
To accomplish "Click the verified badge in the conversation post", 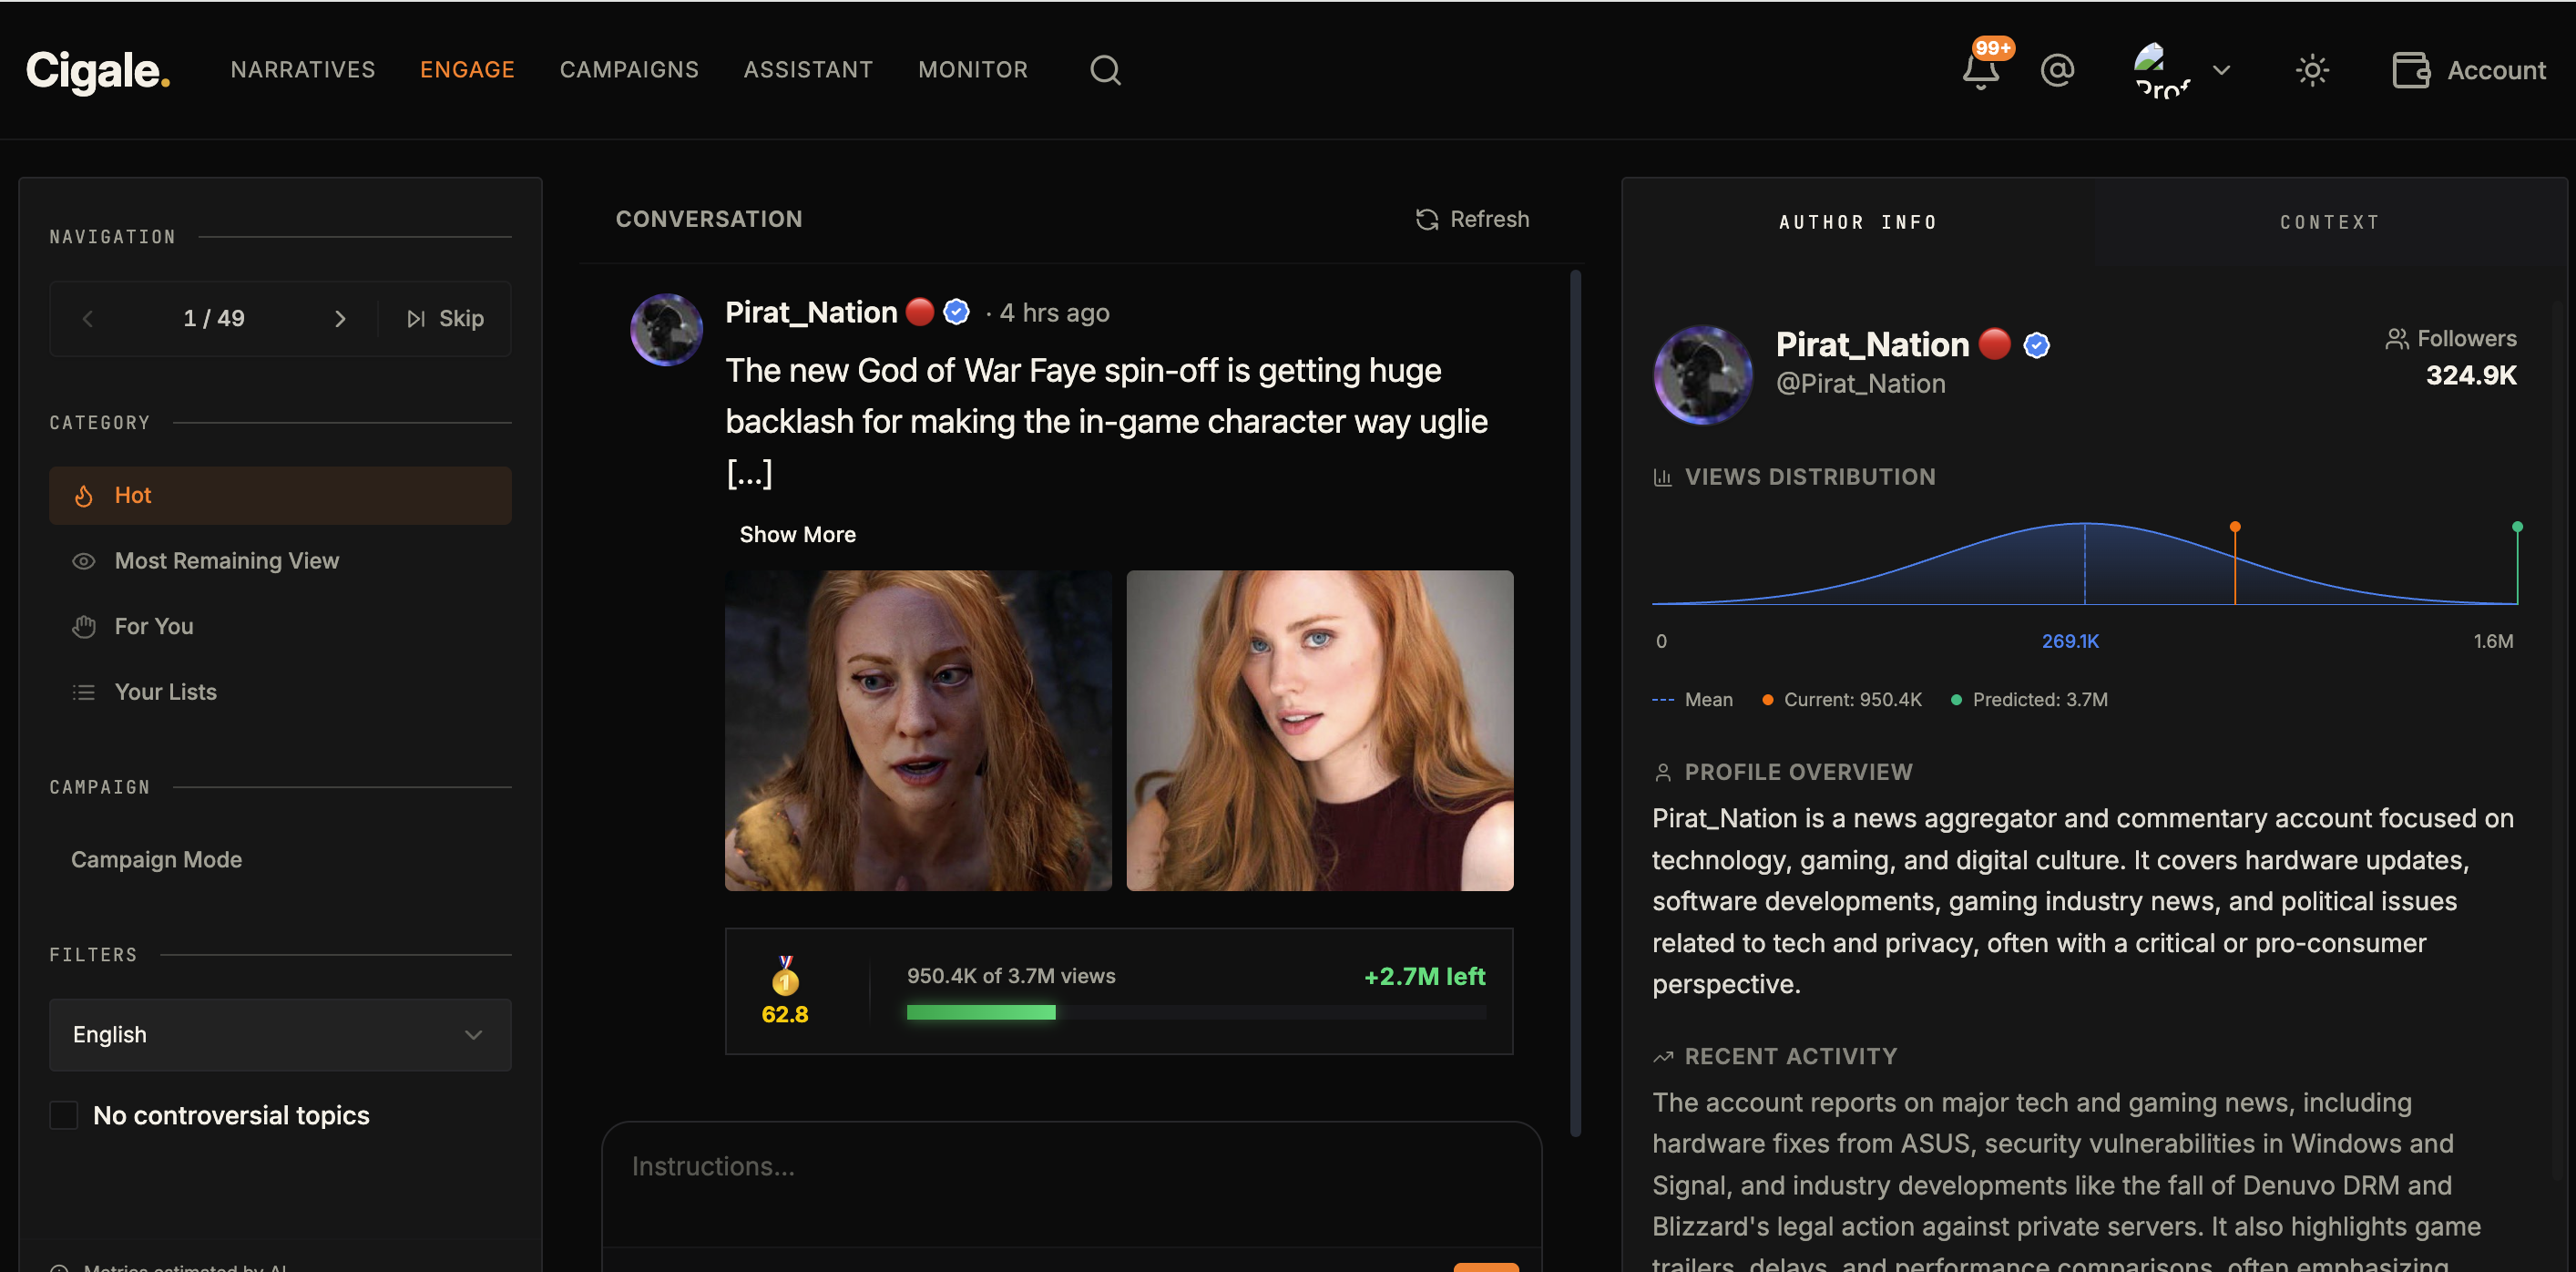I will pos(957,313).
